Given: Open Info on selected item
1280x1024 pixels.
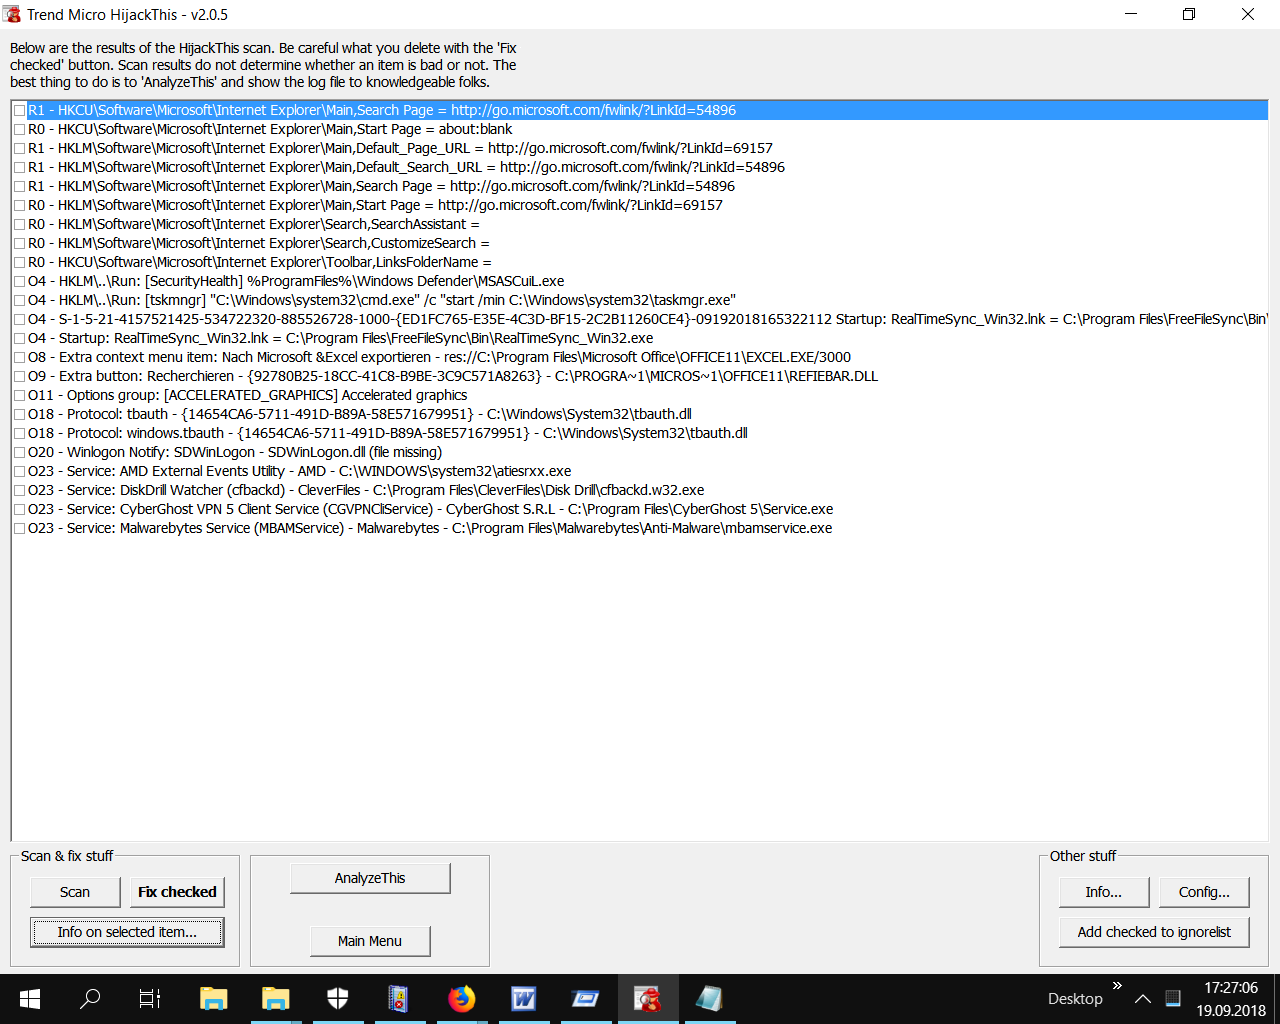Looking at the screenshot, I should tap(127, 932).
